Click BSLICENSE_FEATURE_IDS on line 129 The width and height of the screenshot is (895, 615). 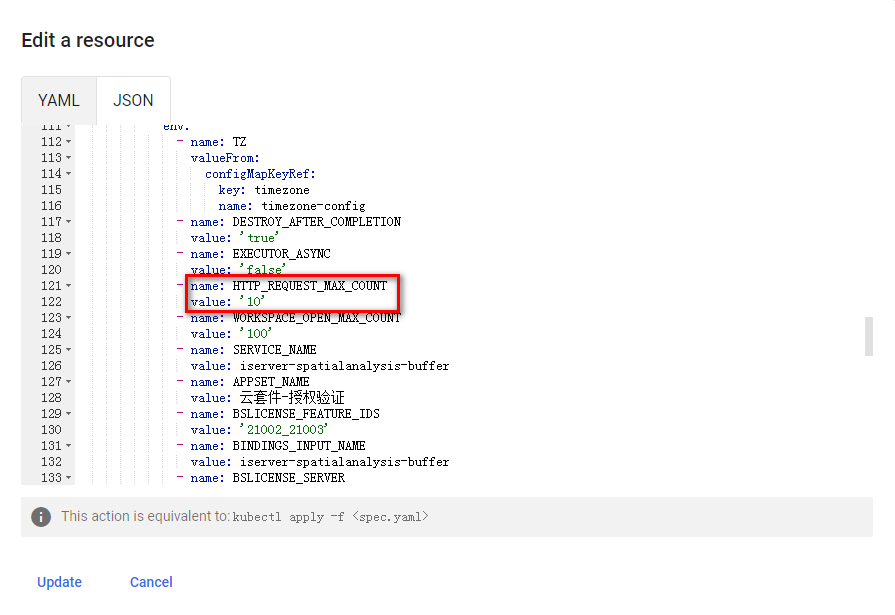(306, 413)
